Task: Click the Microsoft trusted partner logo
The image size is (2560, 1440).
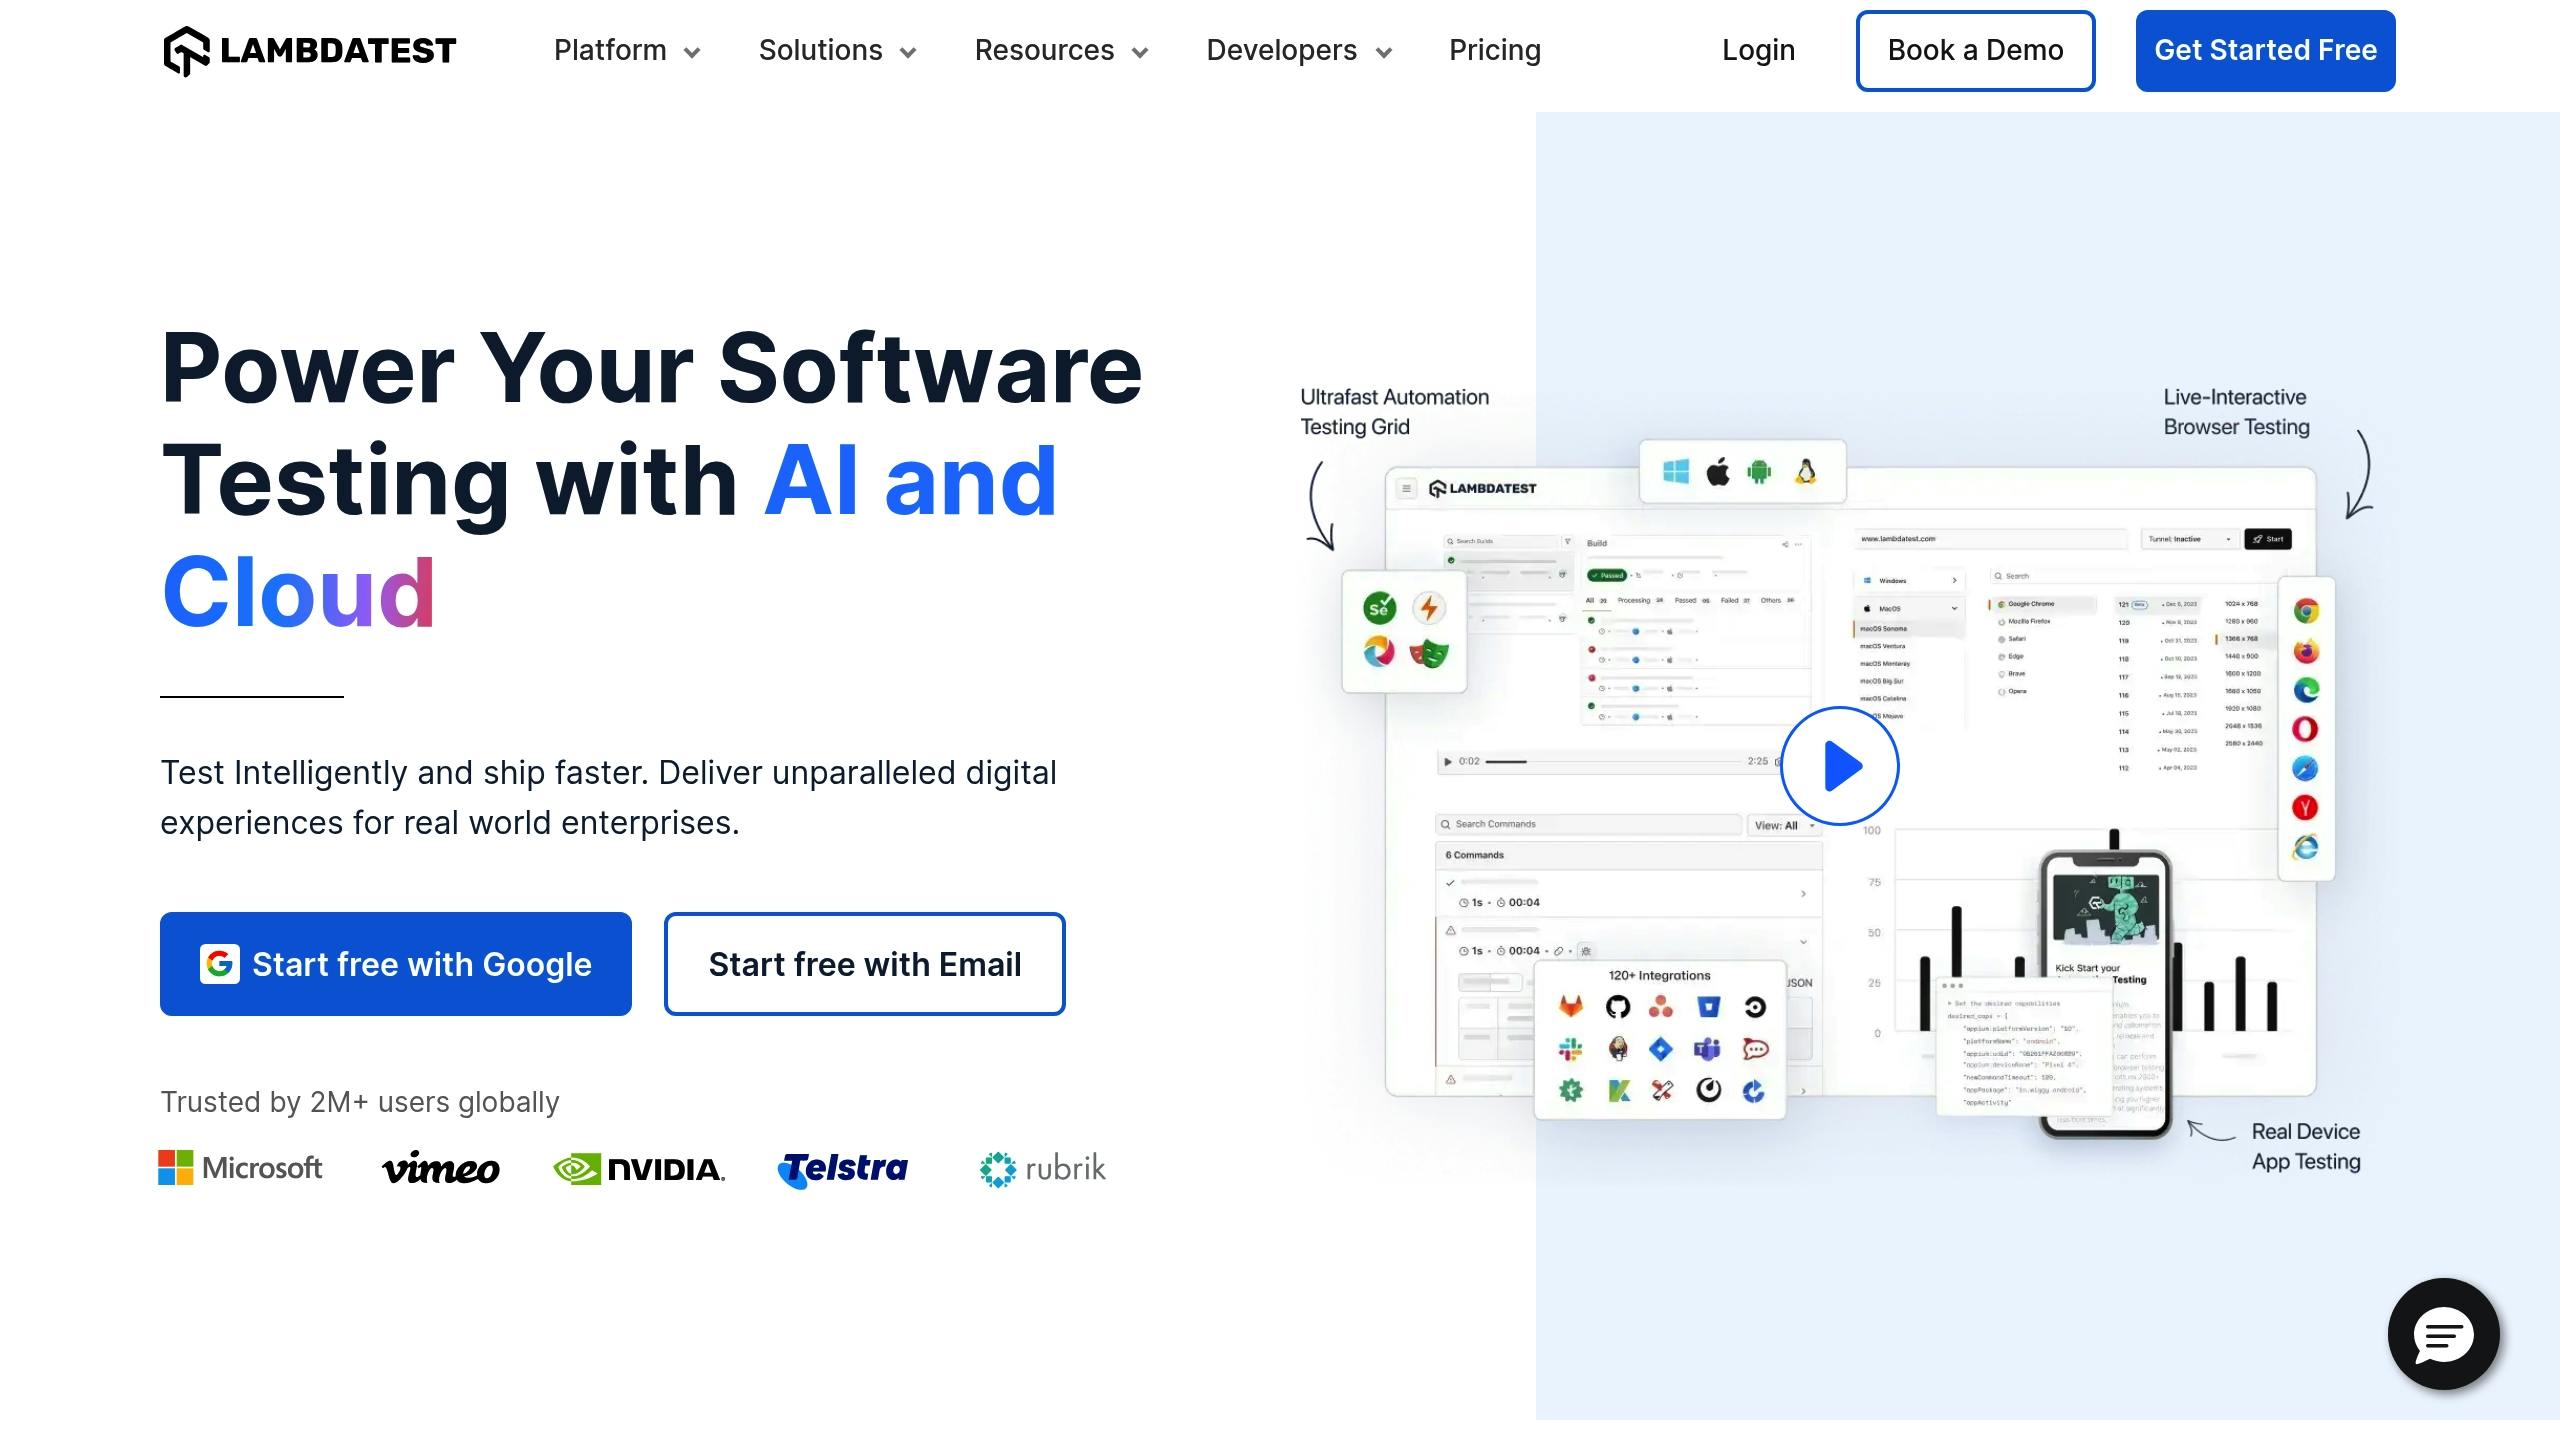Action: (x=241, y=1167)
